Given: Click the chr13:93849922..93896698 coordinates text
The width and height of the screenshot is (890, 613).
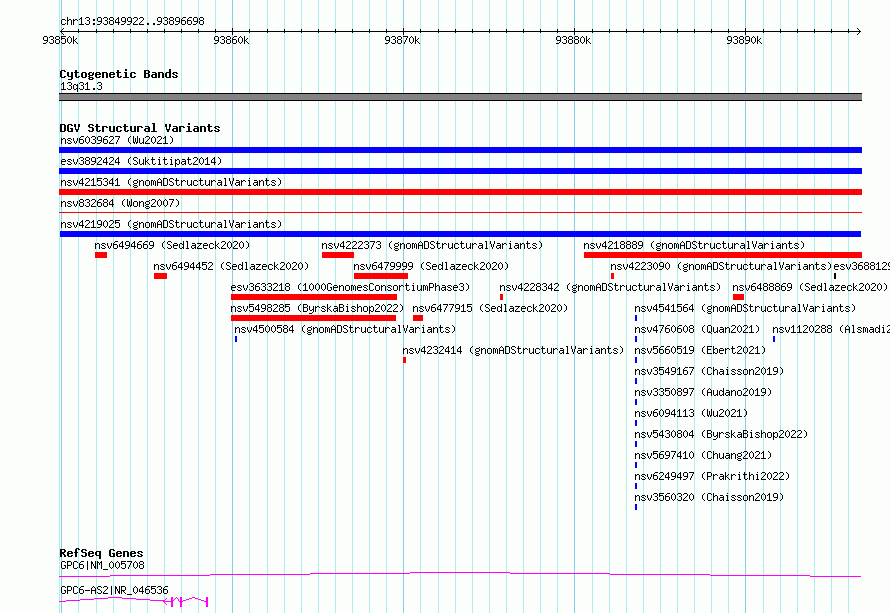Looking at the screenshot, I should pos(132,21).
